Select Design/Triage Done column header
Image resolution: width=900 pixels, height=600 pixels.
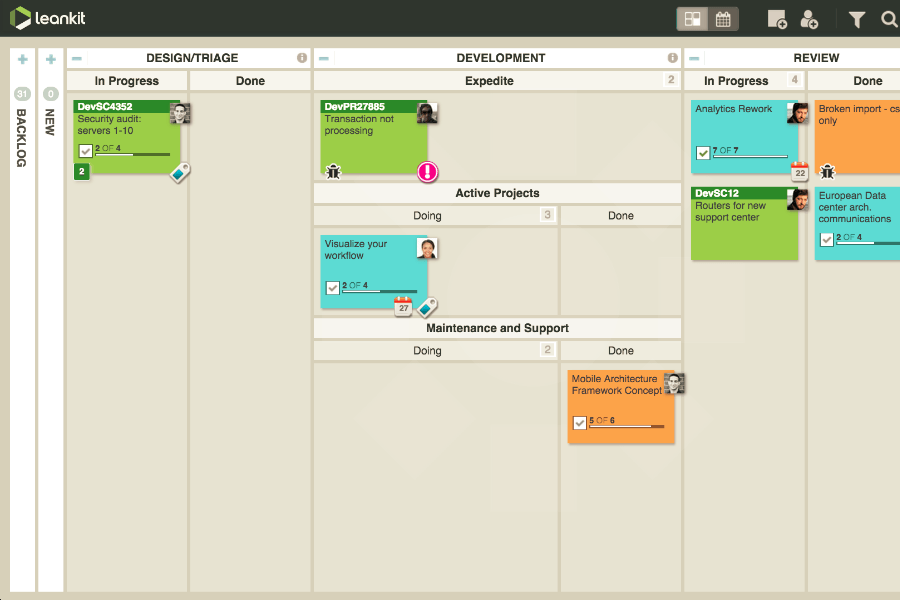250,80
